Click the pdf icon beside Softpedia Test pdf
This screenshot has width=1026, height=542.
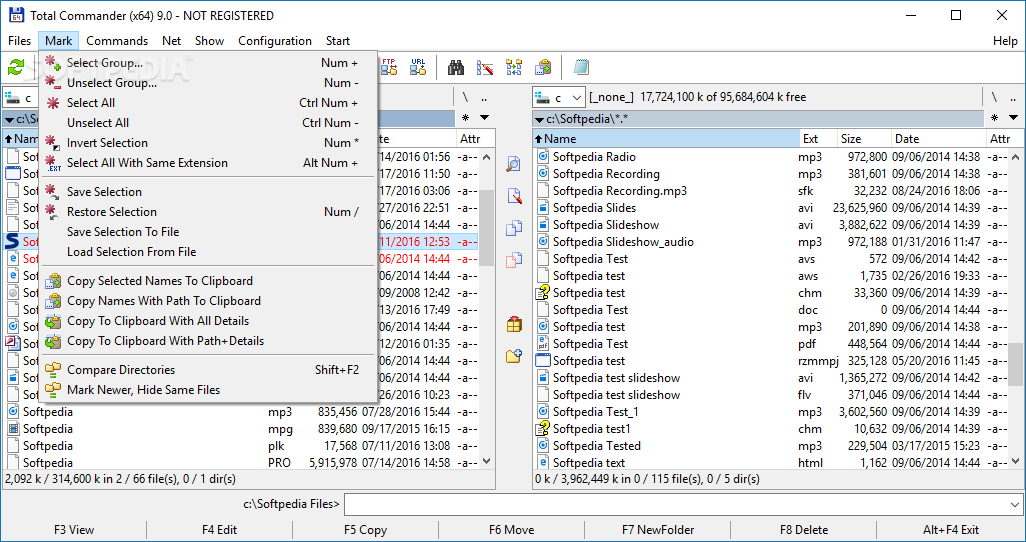pos(542,344)
